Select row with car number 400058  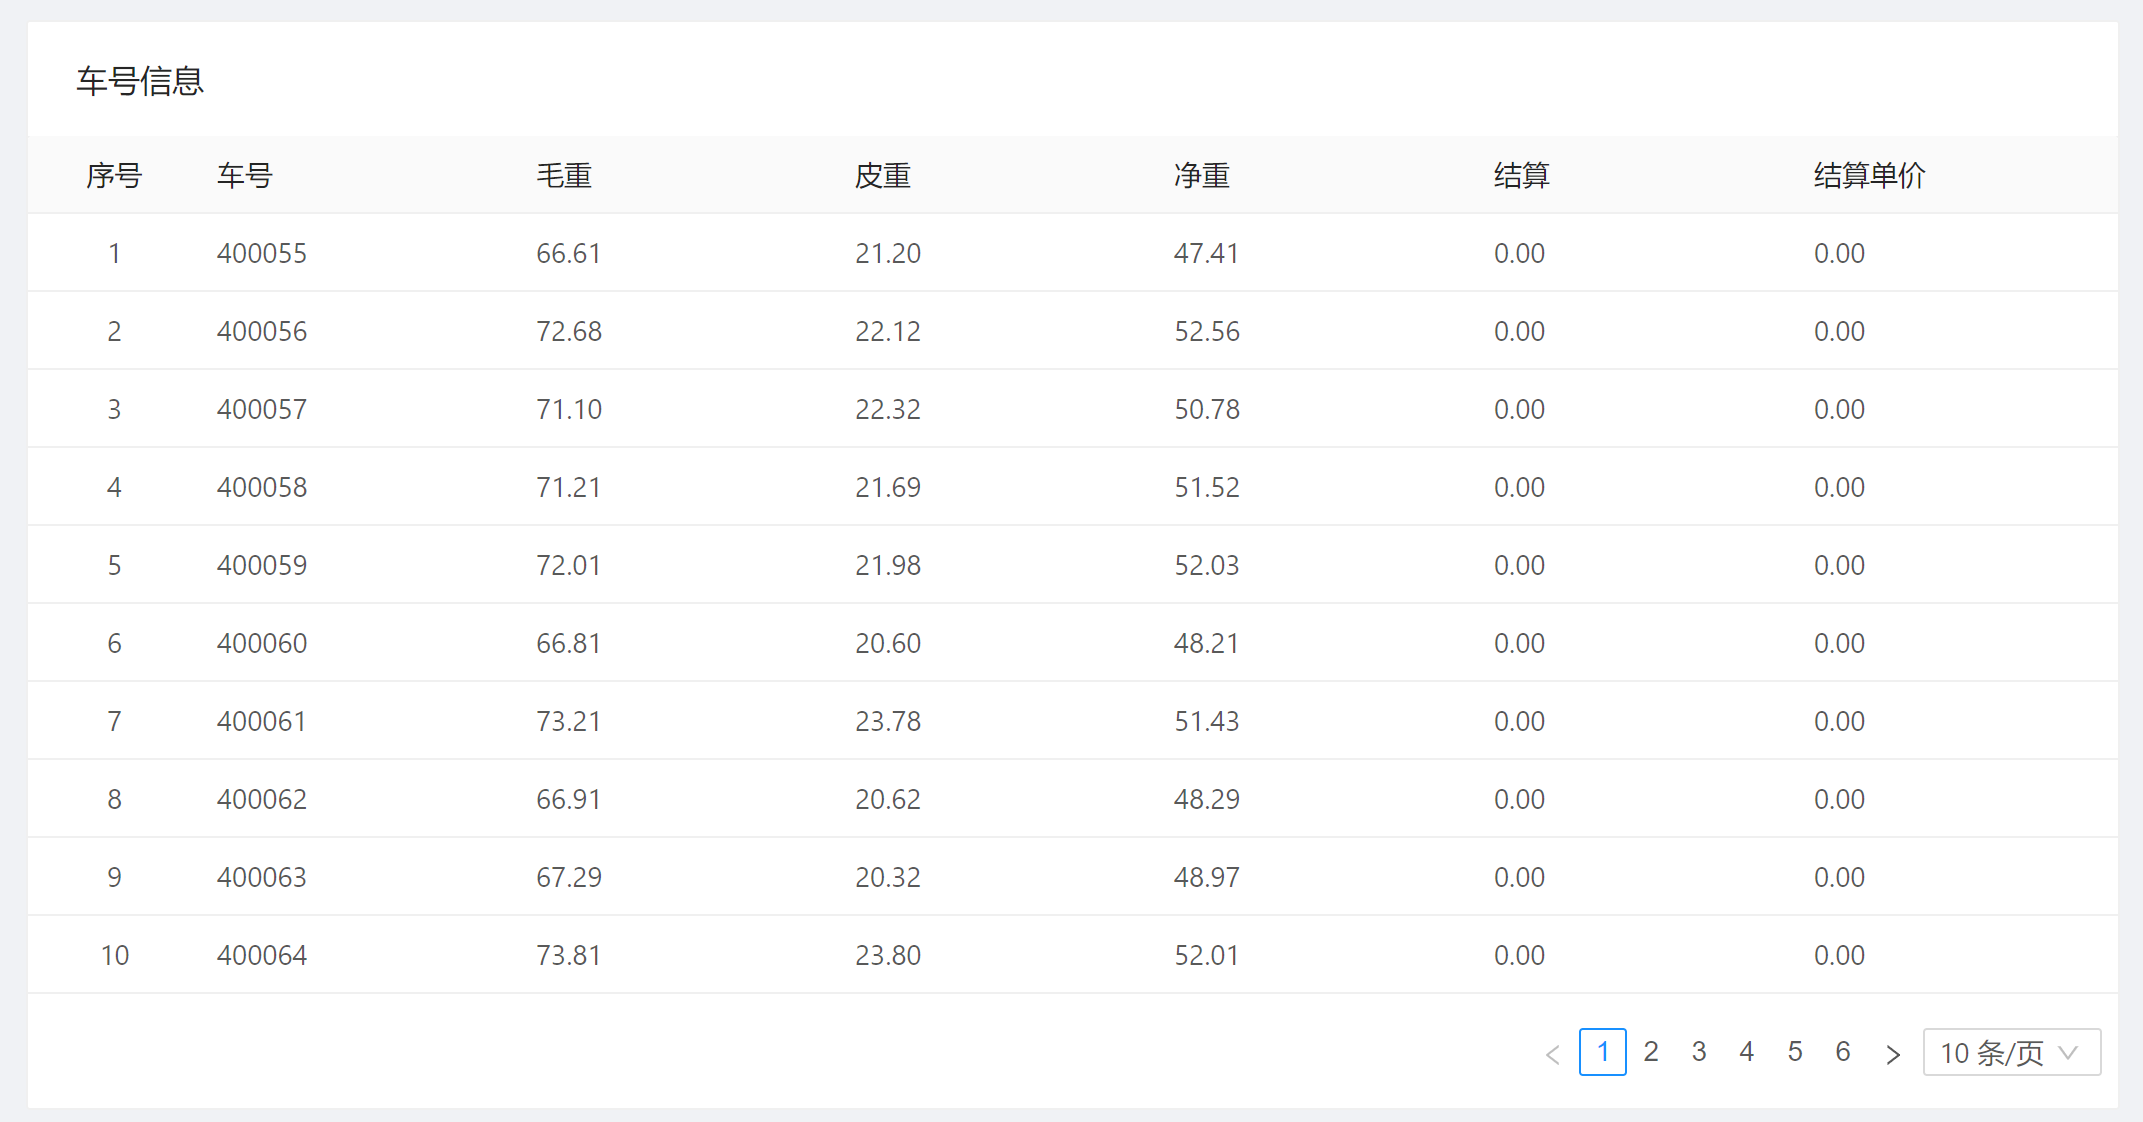(262, 488)
